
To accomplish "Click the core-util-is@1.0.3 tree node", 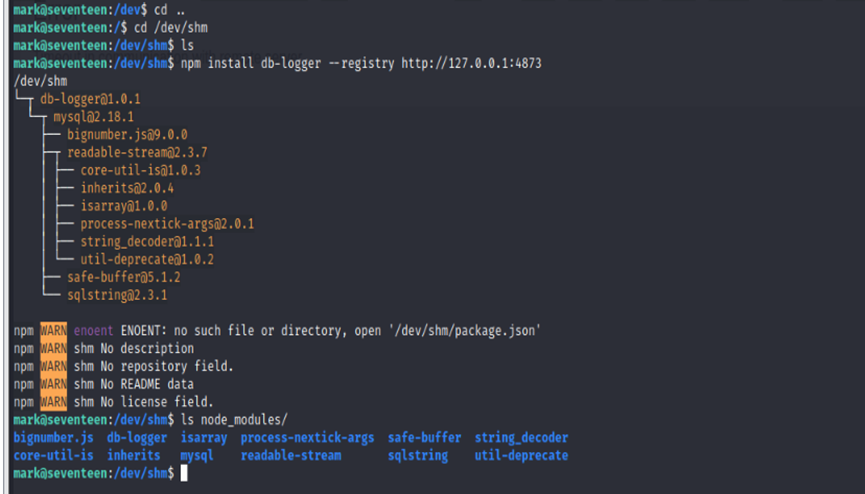I will point(141,170).
